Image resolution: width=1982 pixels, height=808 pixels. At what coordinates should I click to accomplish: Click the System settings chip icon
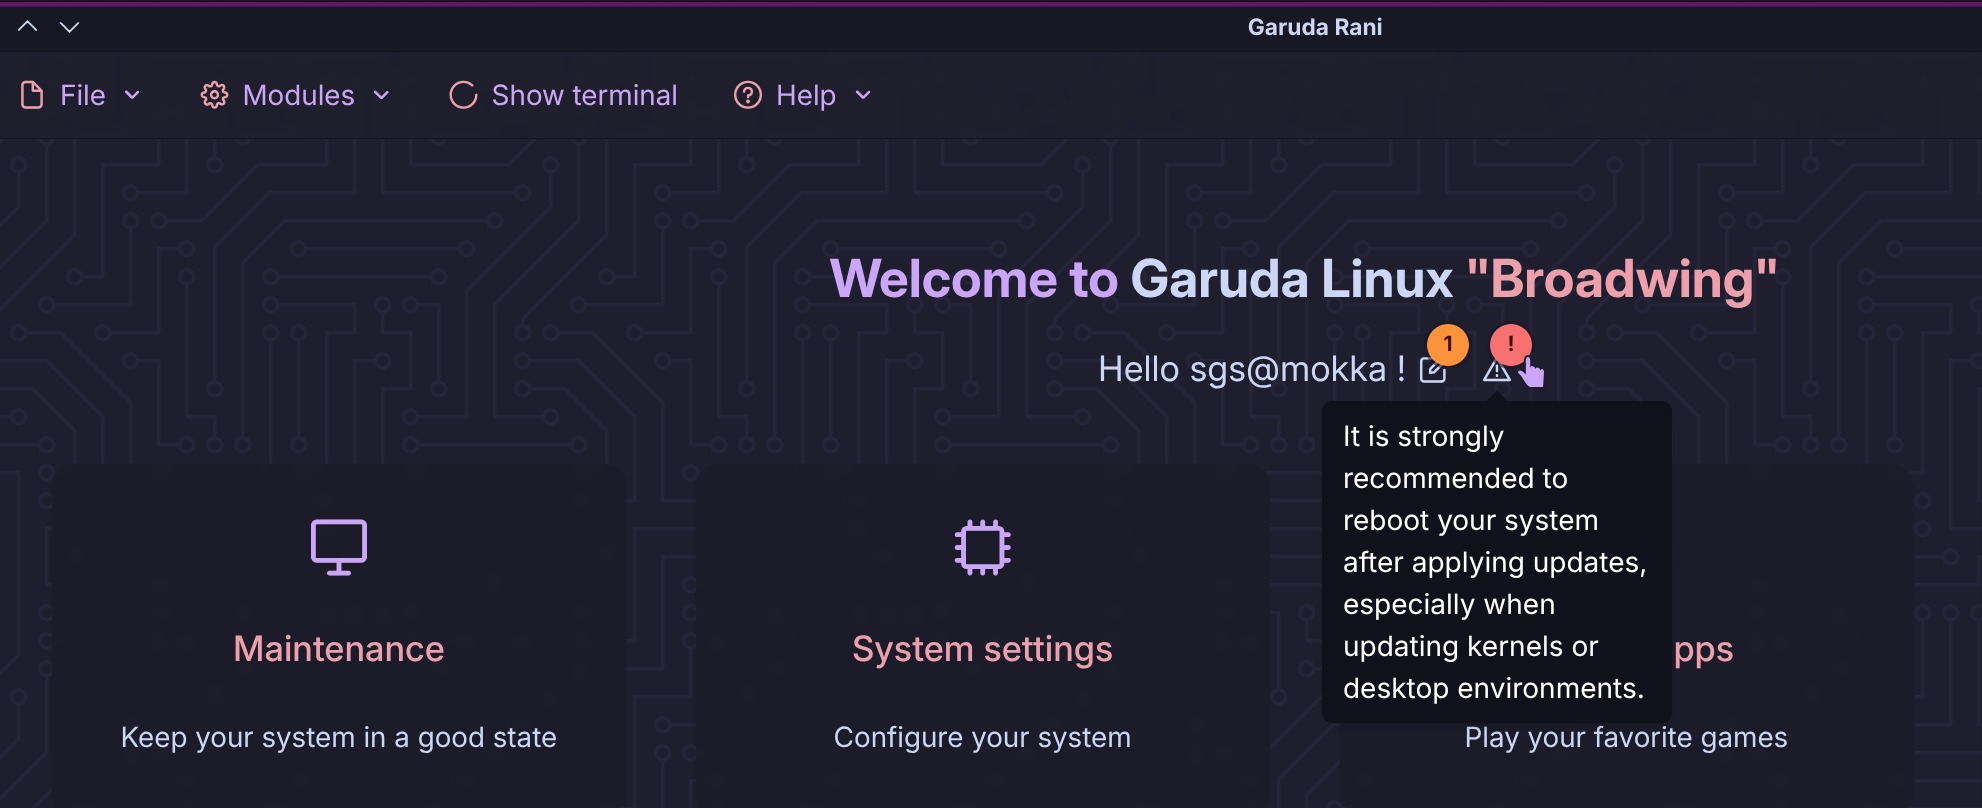982,547
